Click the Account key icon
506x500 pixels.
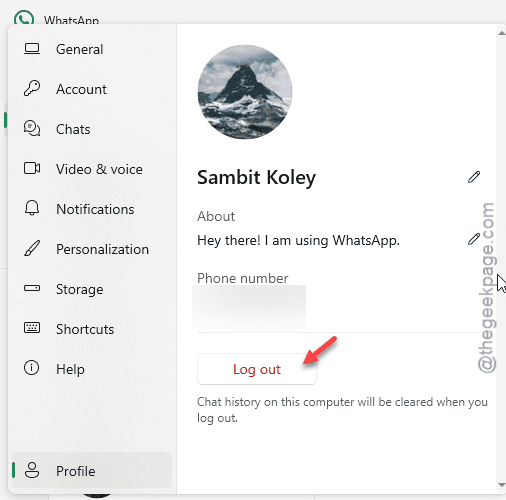click(32, 89)
